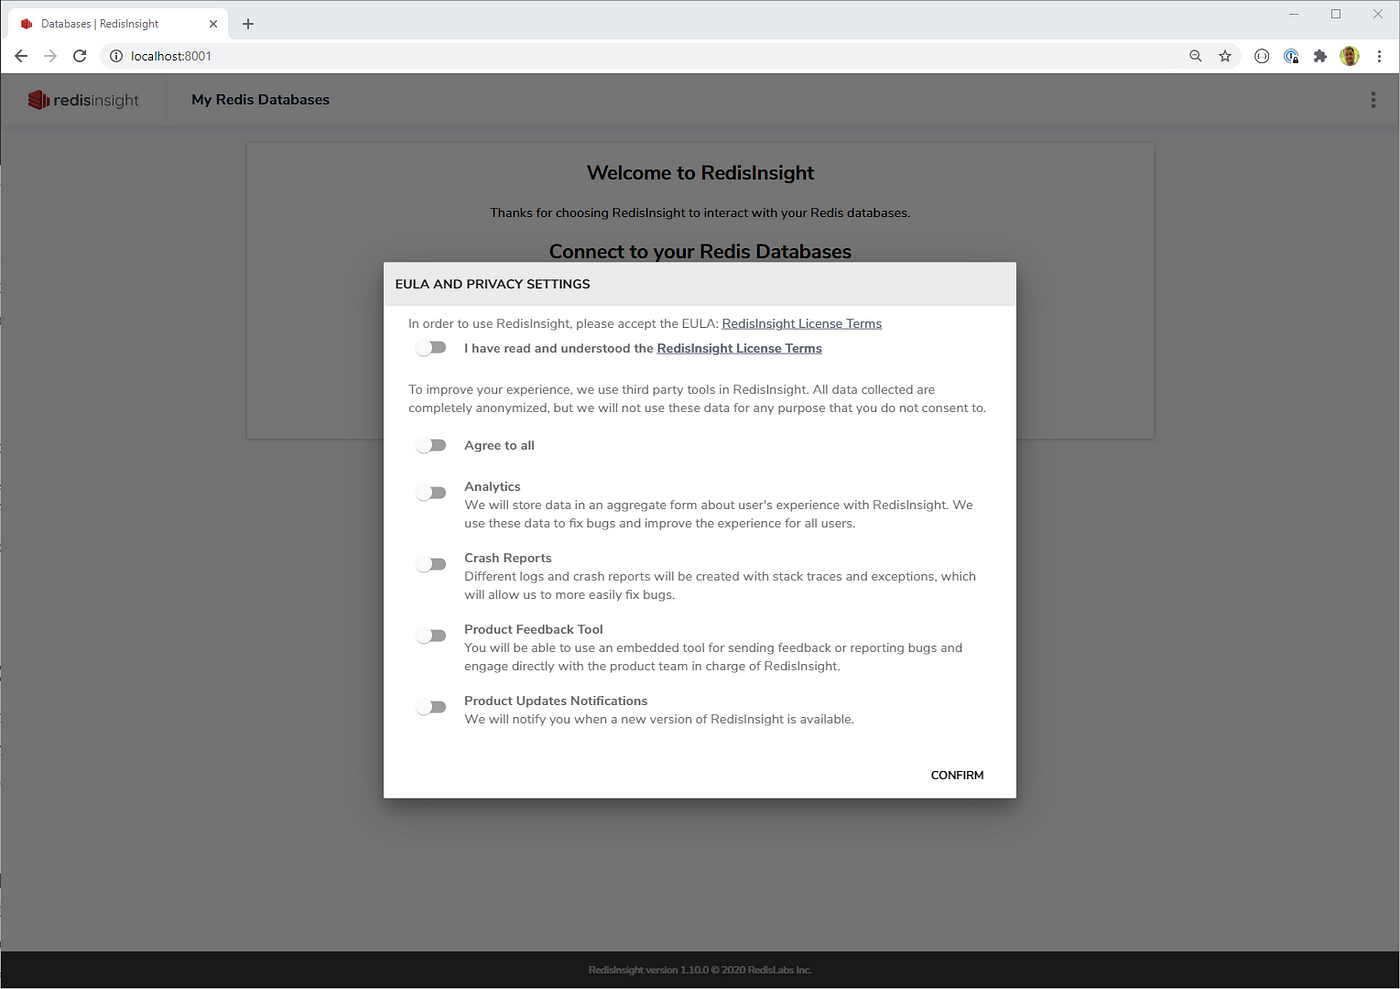Click the circular extension icon beside the star
1400x989 pixels.
(1262, 56)
